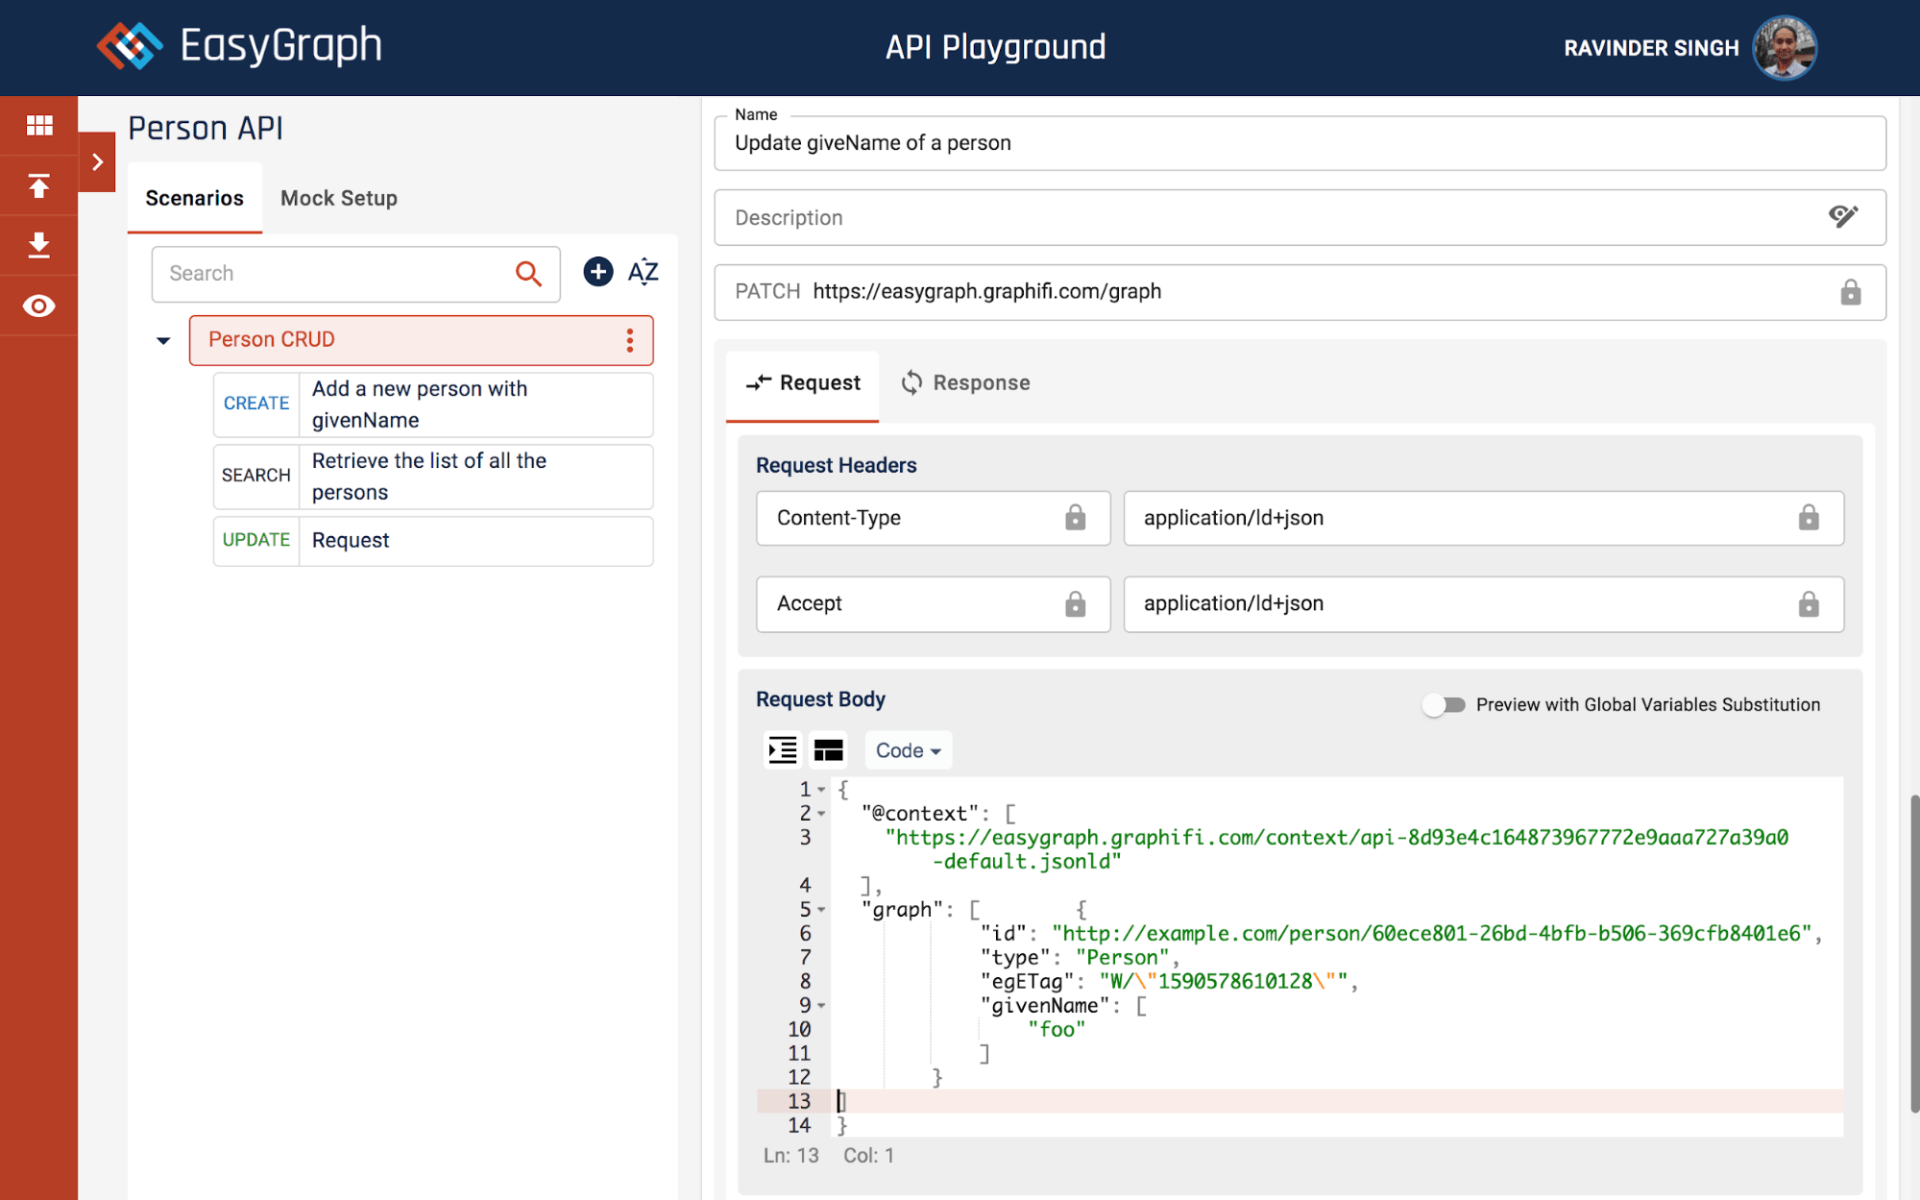This screenshot has width=1920, height=1200.
Task: Toggle the eye visibility icon in sidebar
Action: pos(39,306)
